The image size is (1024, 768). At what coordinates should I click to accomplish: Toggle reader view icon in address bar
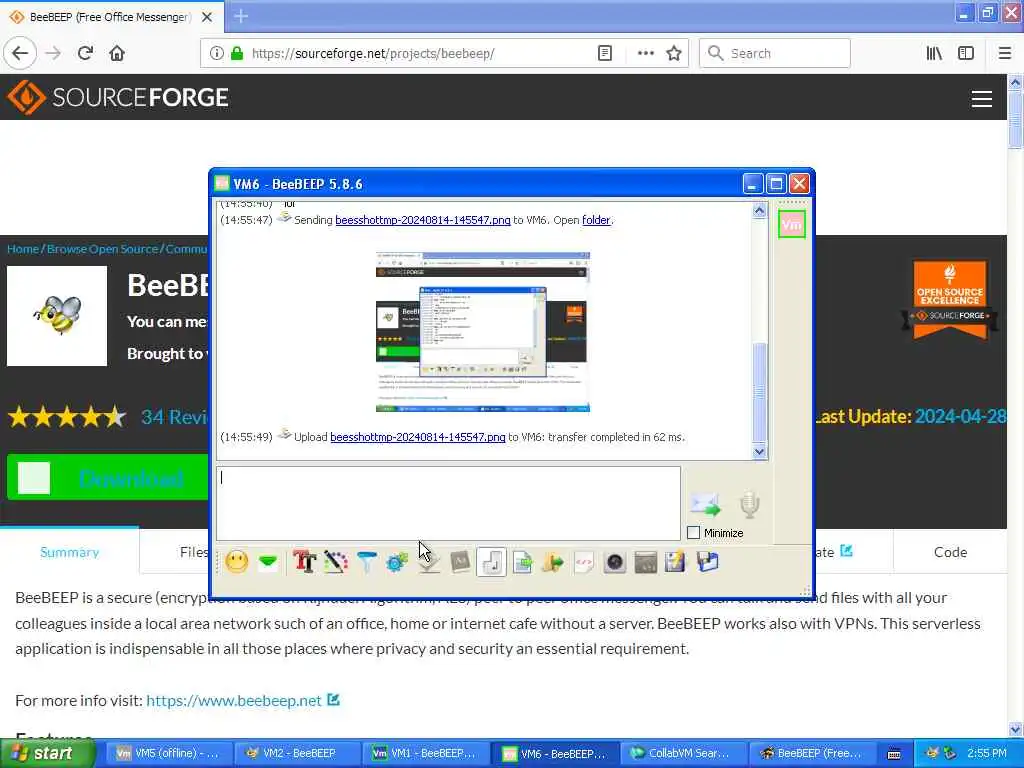coord(605,53)
